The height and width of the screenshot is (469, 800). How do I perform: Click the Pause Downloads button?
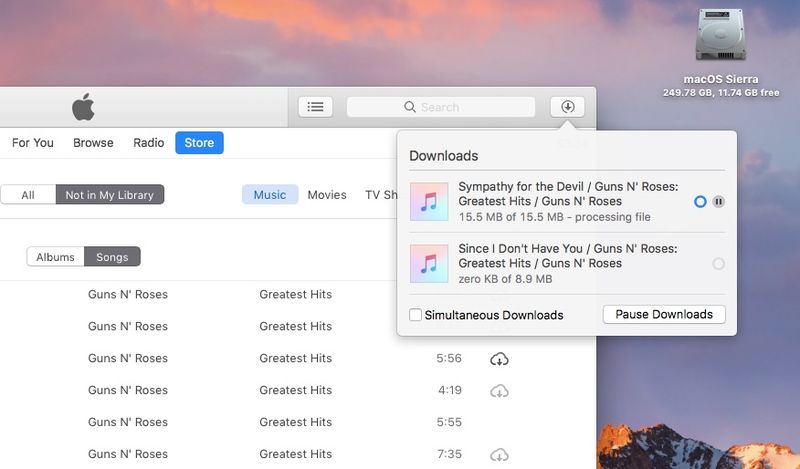point(664,314)
